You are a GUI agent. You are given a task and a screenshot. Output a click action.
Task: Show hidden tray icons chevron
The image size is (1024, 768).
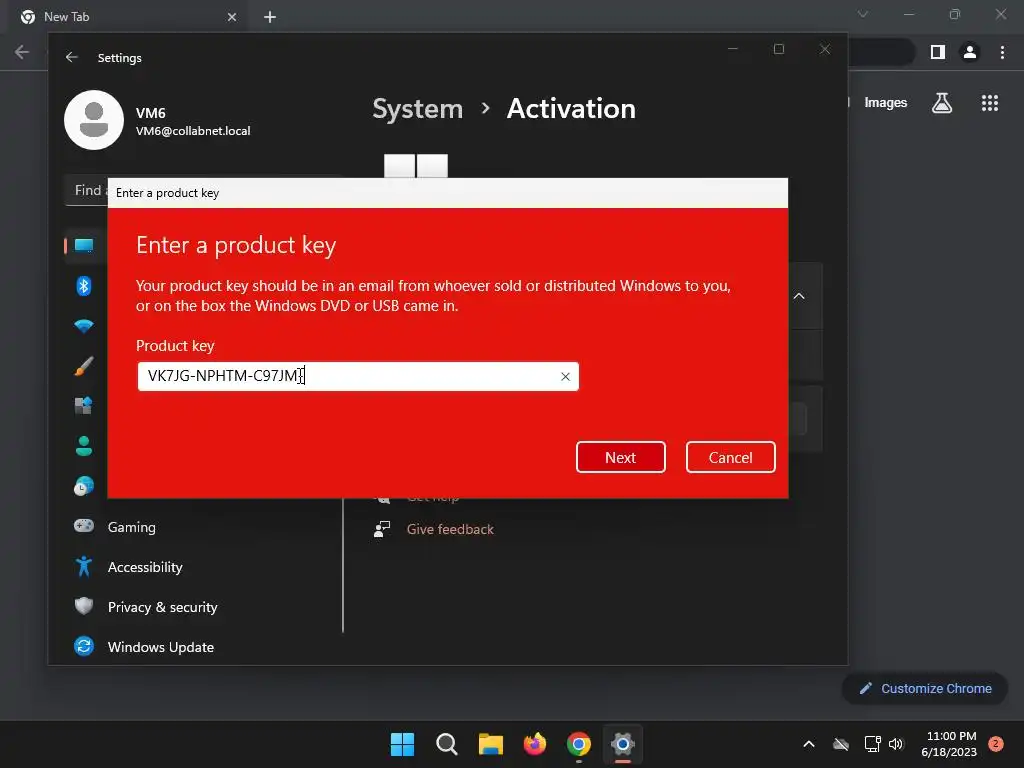click(808, 744)
